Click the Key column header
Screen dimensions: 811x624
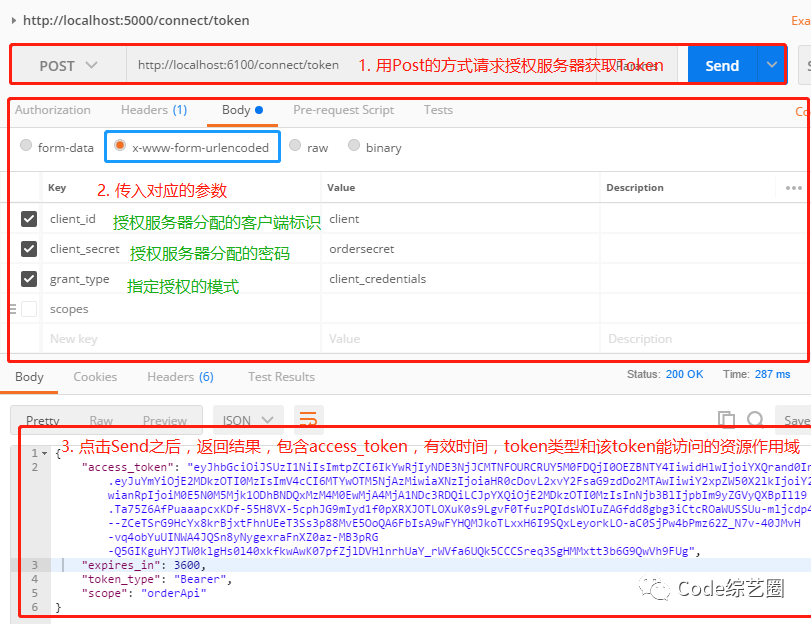(x=57, y=188)
